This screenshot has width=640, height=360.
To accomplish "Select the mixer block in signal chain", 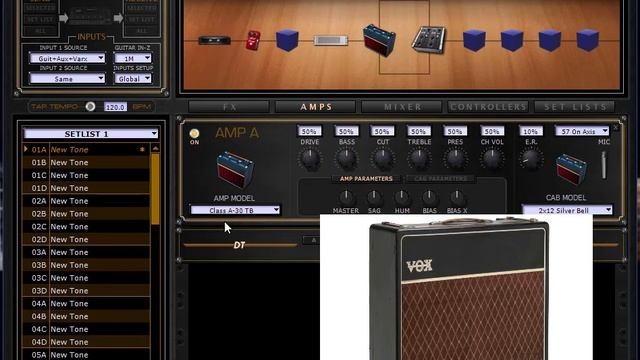I will click(429, 40).
